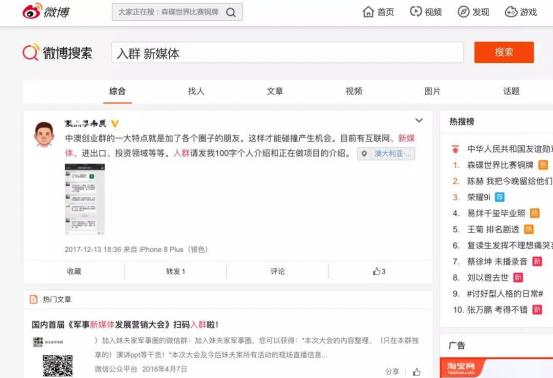
Task: Click 收藏 under the post
Action: click(74, 271)
